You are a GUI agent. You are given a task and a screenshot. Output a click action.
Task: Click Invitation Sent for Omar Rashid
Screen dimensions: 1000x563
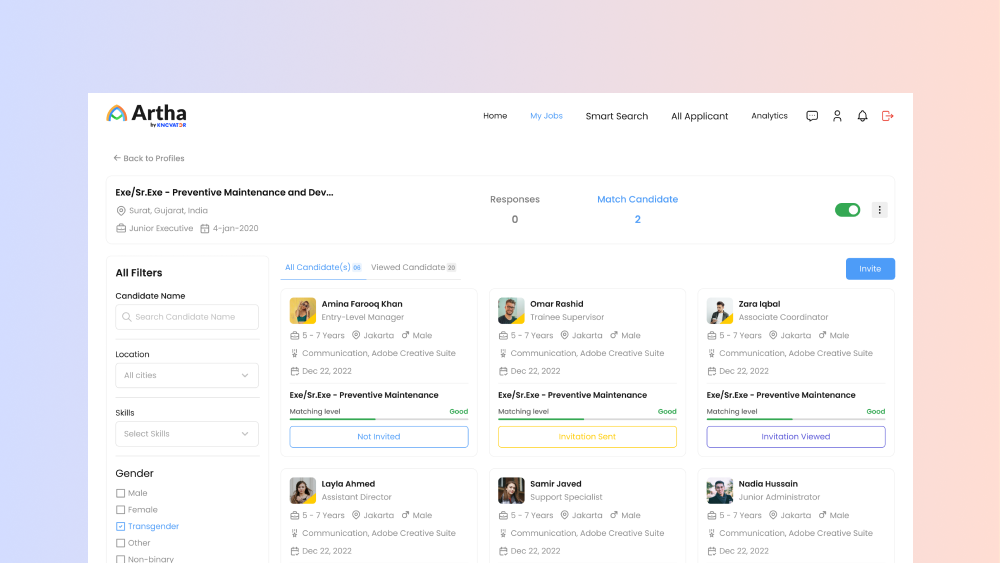[x=587, y=437]
